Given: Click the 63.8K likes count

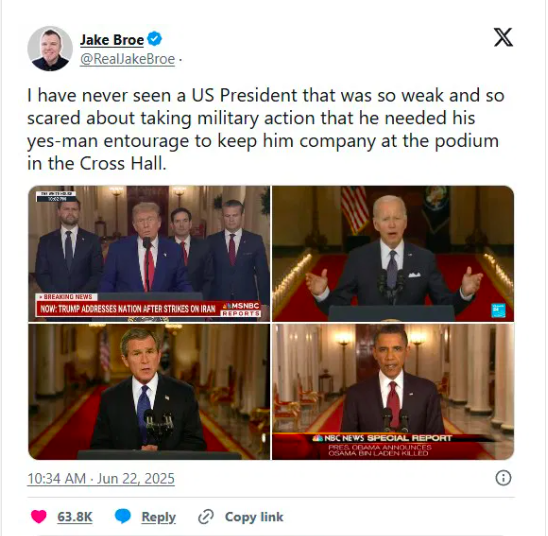Looking at the screenshot, I should pos(75,517).
